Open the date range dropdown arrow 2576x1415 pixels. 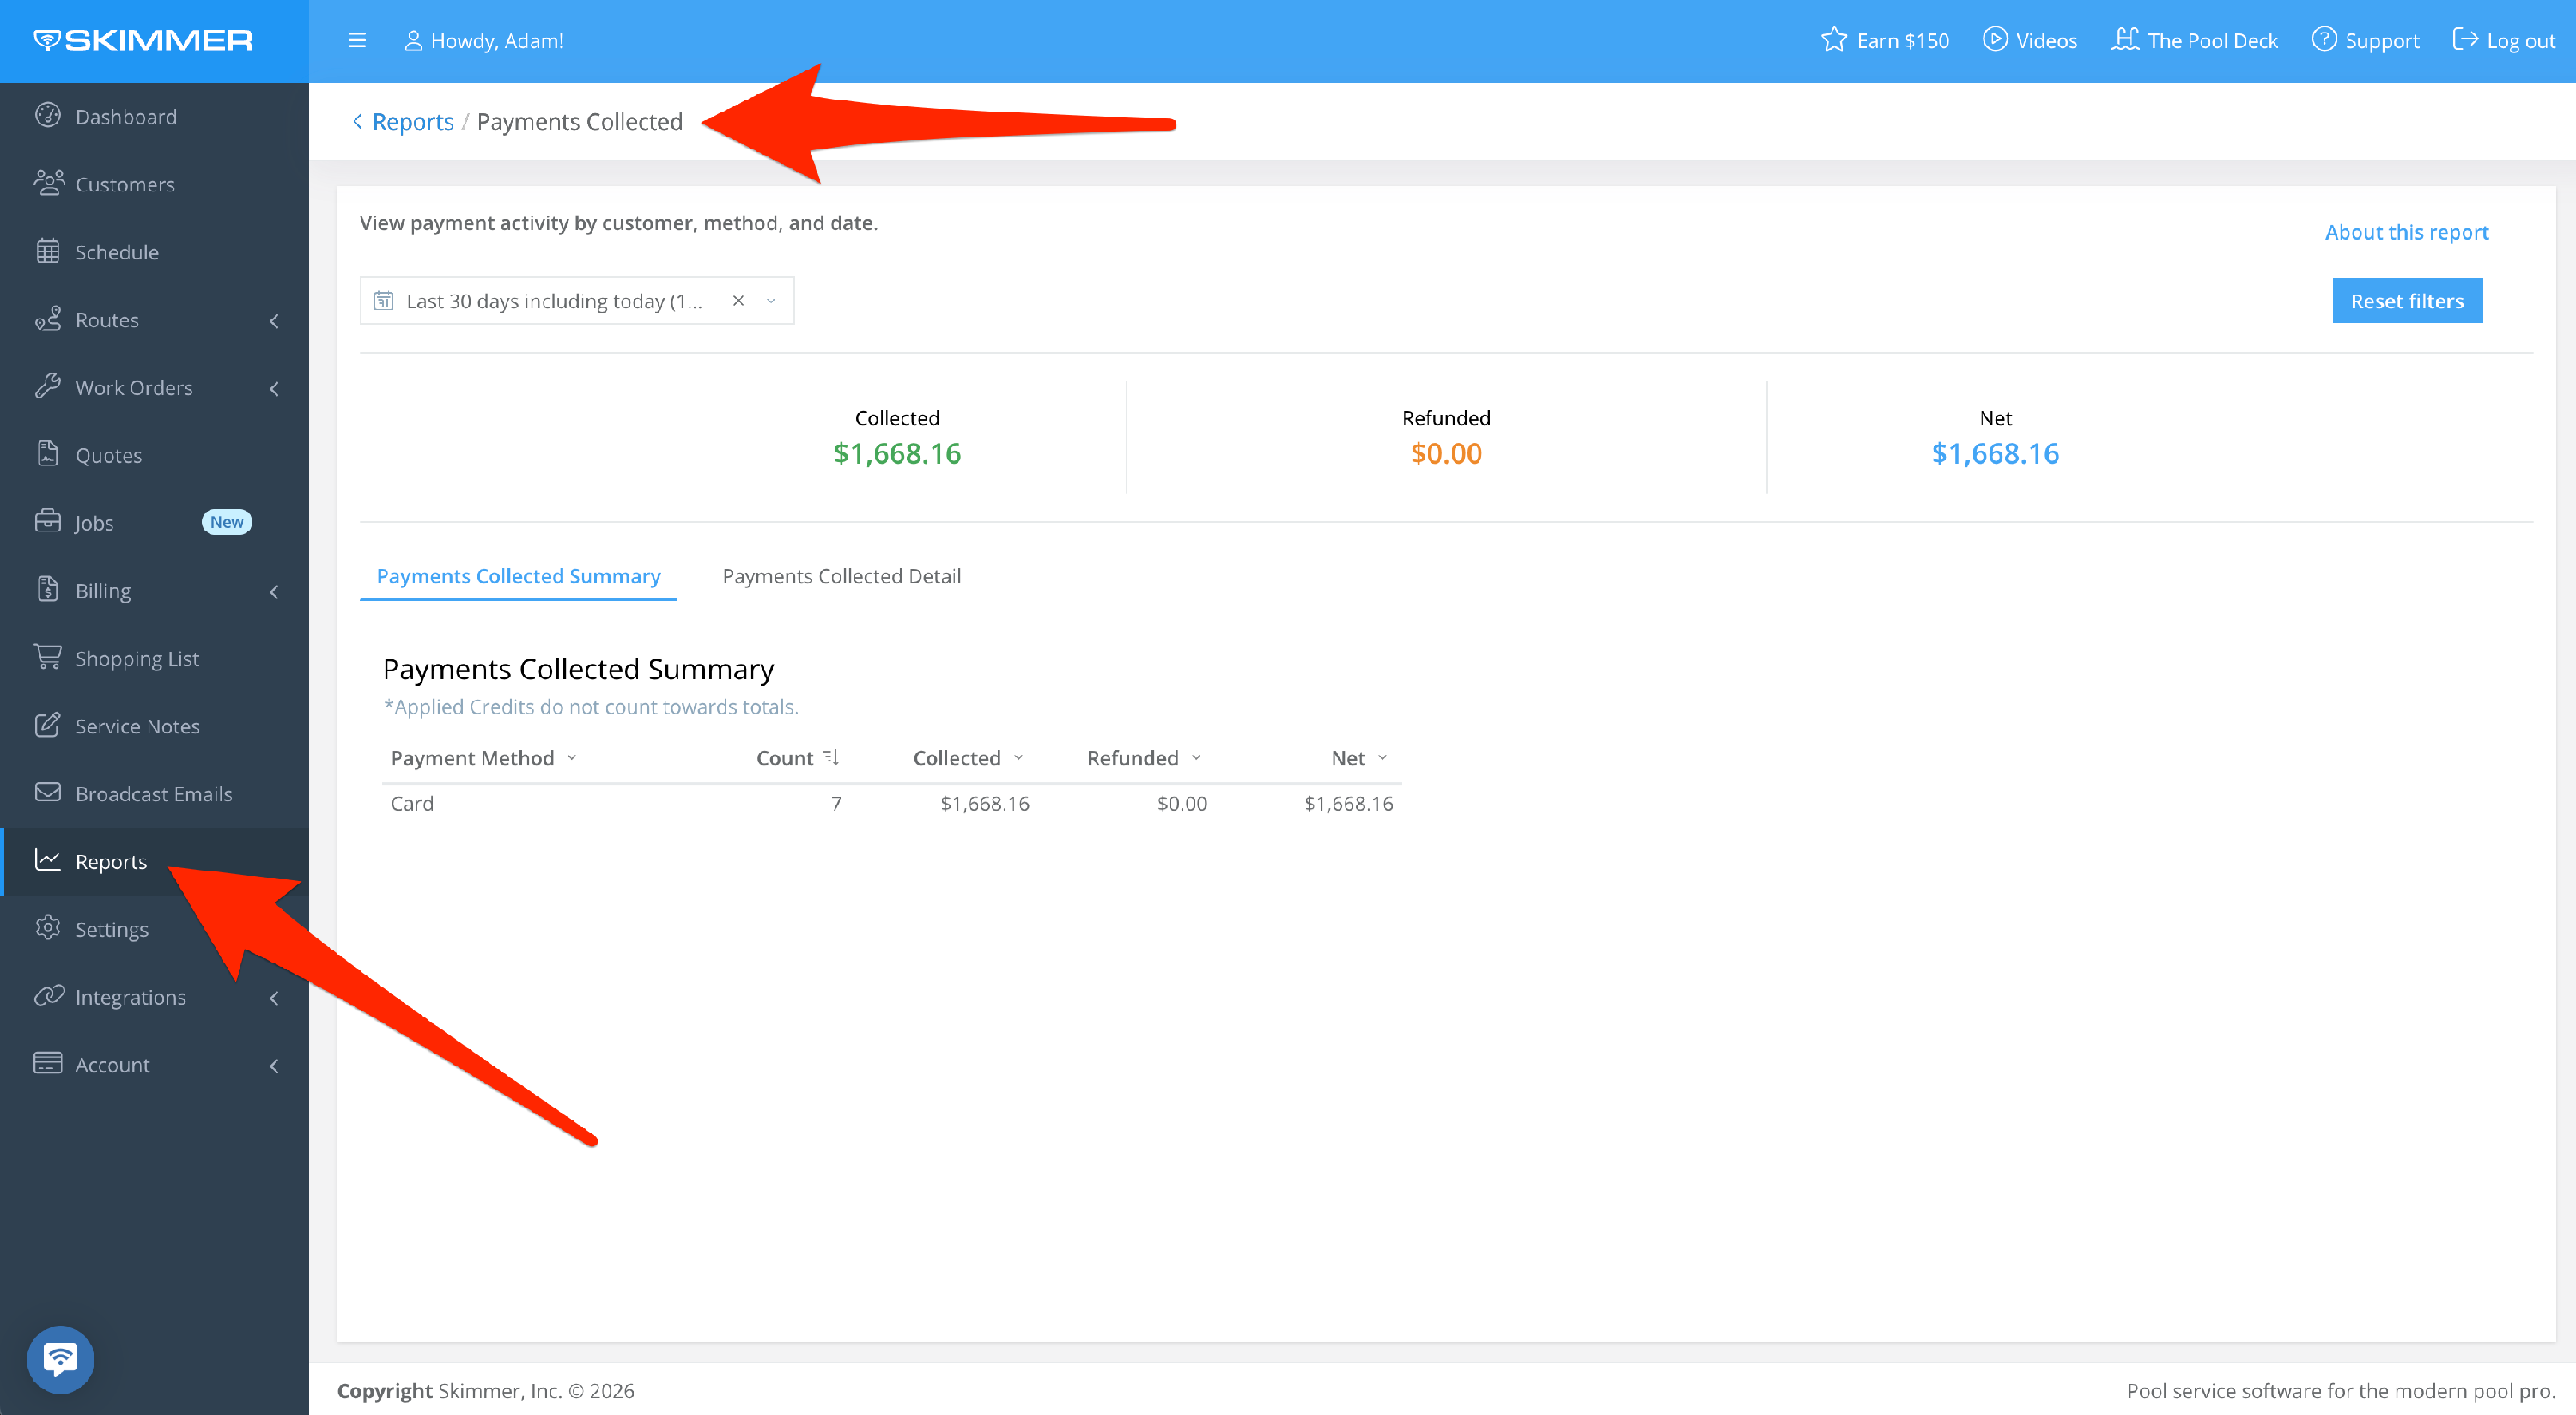click(x=771, y=301)
